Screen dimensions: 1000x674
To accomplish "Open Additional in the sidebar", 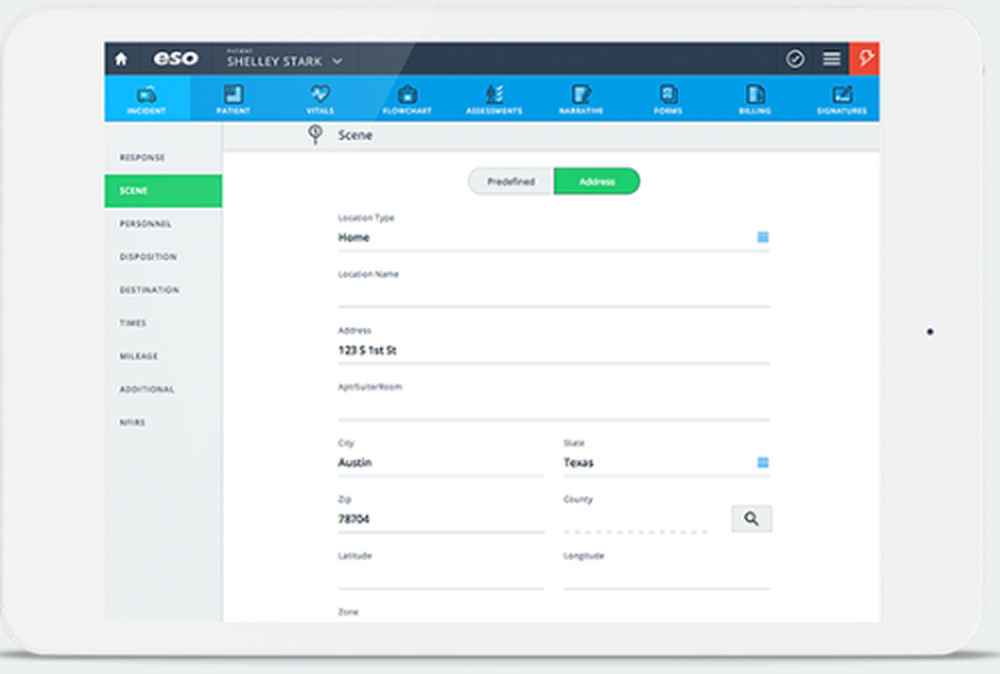I will (163, 390).
